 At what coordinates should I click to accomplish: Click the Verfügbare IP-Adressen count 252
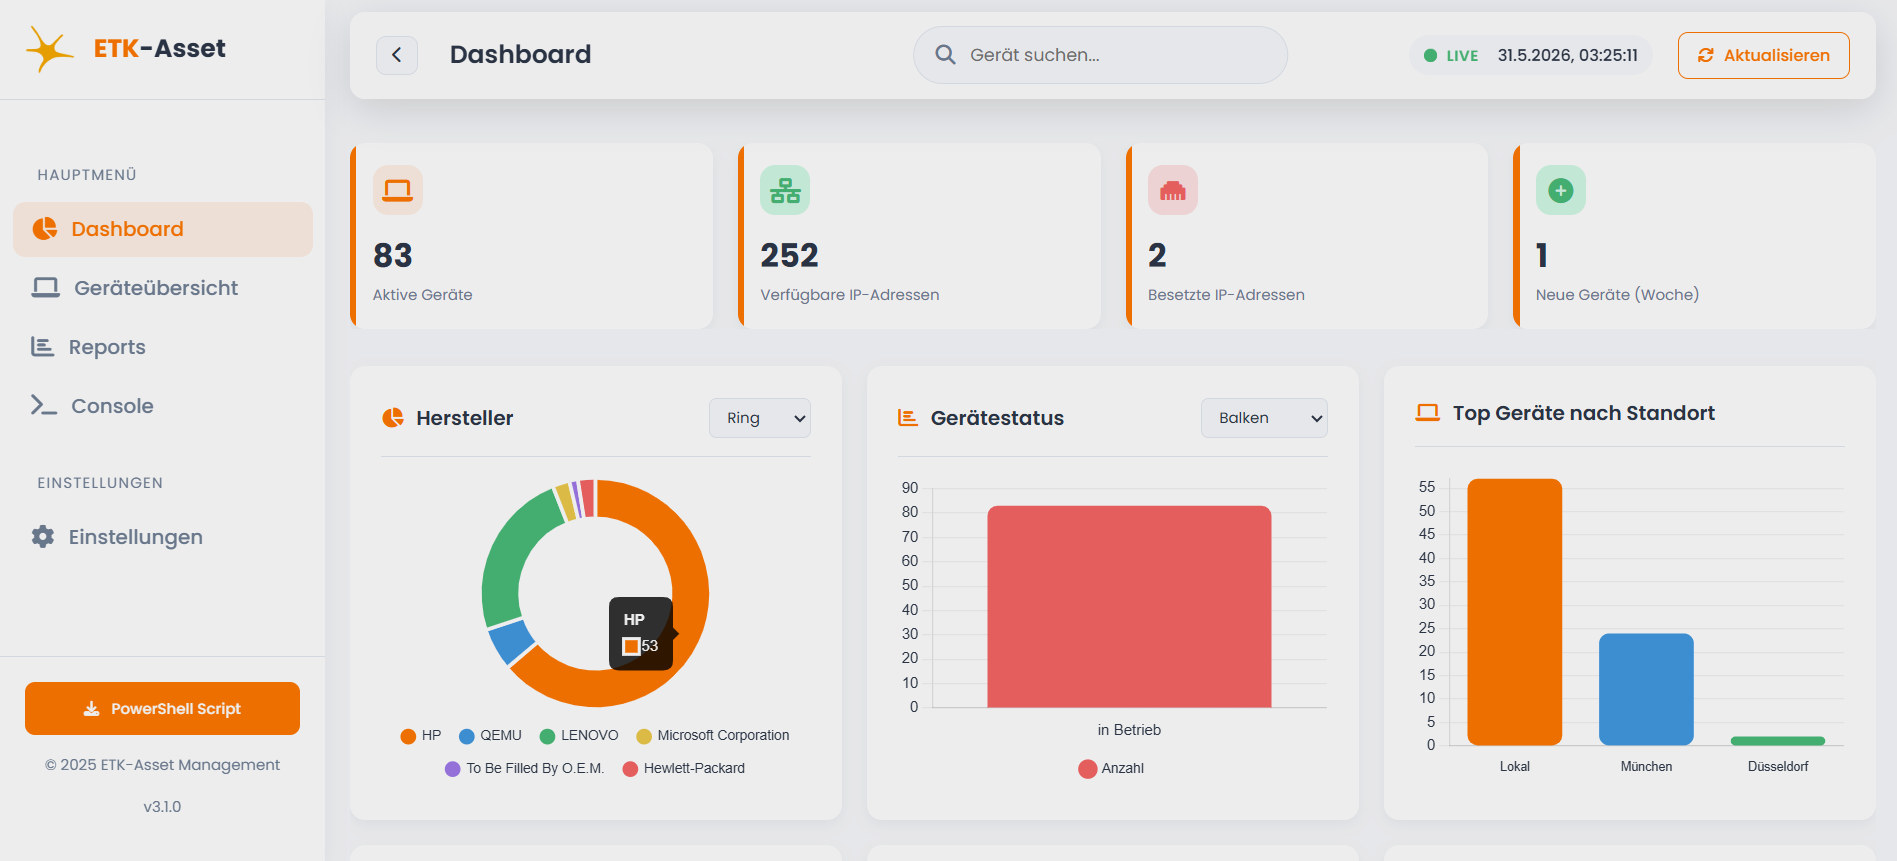coord(789,256)
